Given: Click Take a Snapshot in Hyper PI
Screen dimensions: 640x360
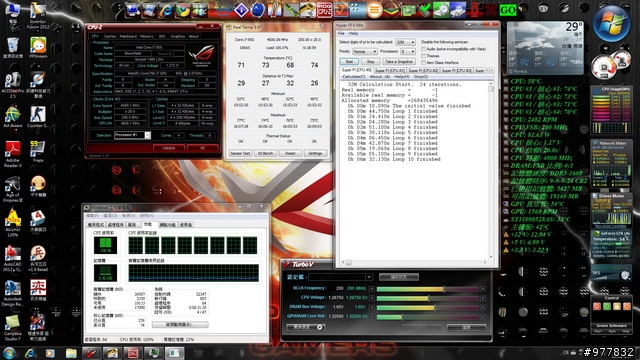Looking at the screenshot, I should 399,62.
